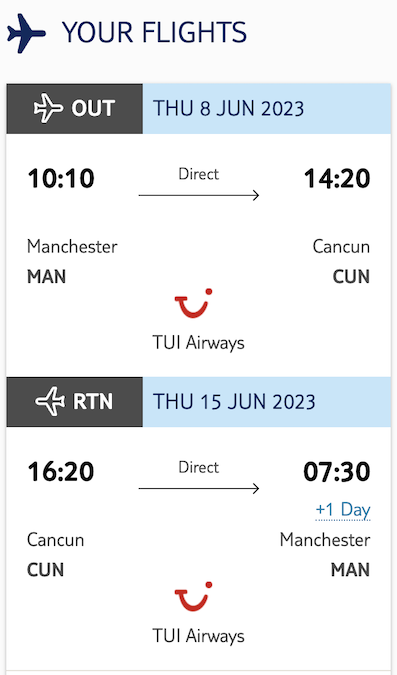Click the outbound Direct route arrow
397x675 pixels.
pos(199,195)
